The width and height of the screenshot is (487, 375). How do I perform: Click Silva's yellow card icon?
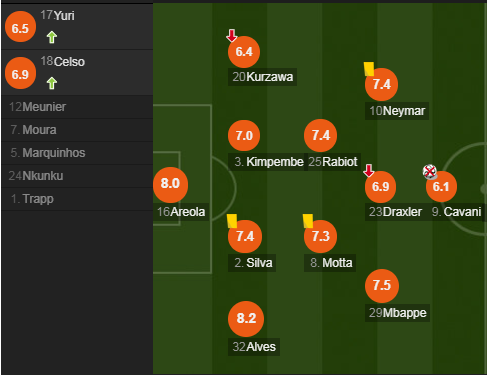pos(232,221)
